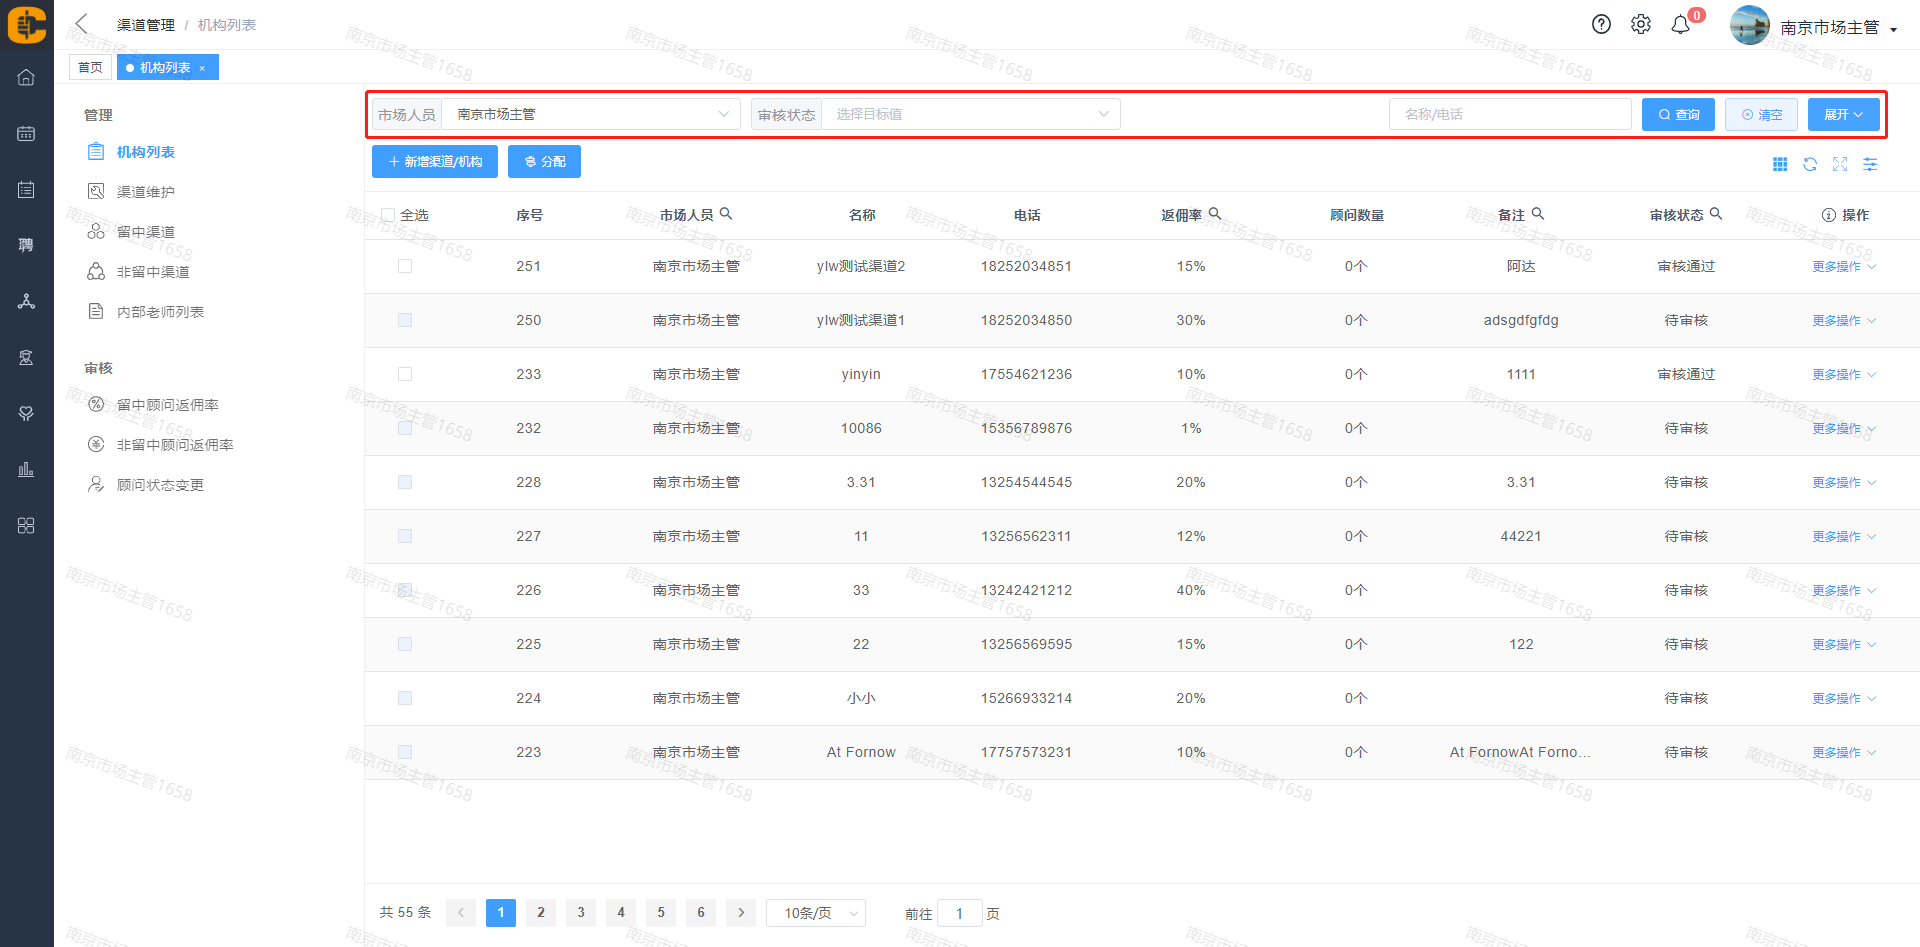Click search icon beside 返佣率 column header
Screen dimensions: 1920x947
(x=1215, y=214)
